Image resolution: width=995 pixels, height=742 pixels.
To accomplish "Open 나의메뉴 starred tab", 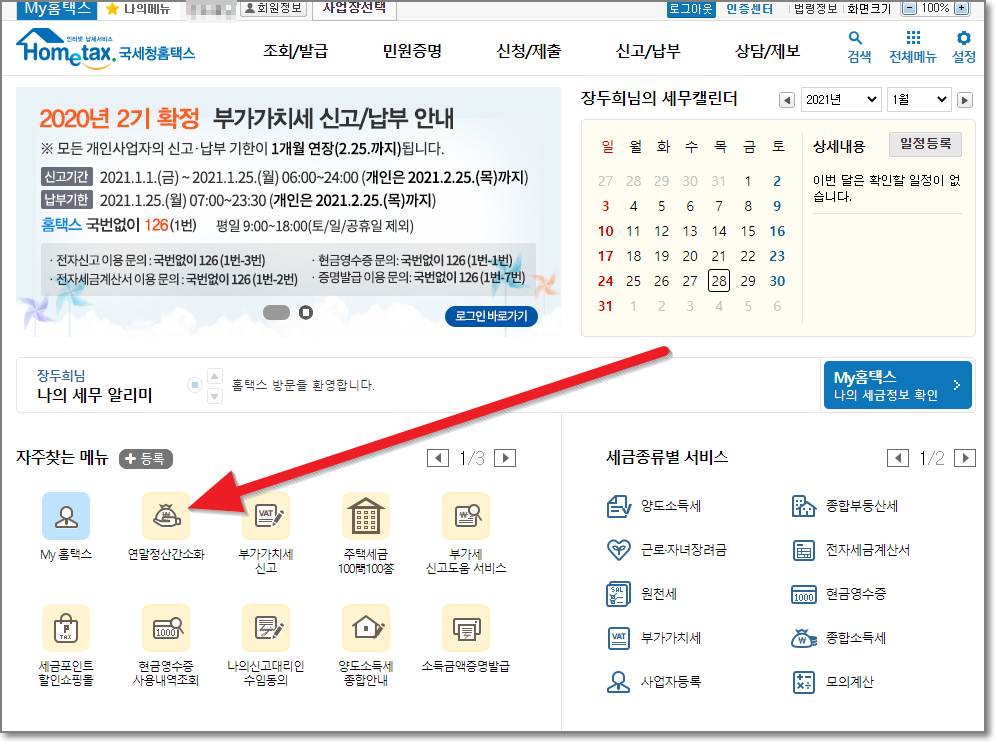I will pyautogui.click(x=138, y=9).
